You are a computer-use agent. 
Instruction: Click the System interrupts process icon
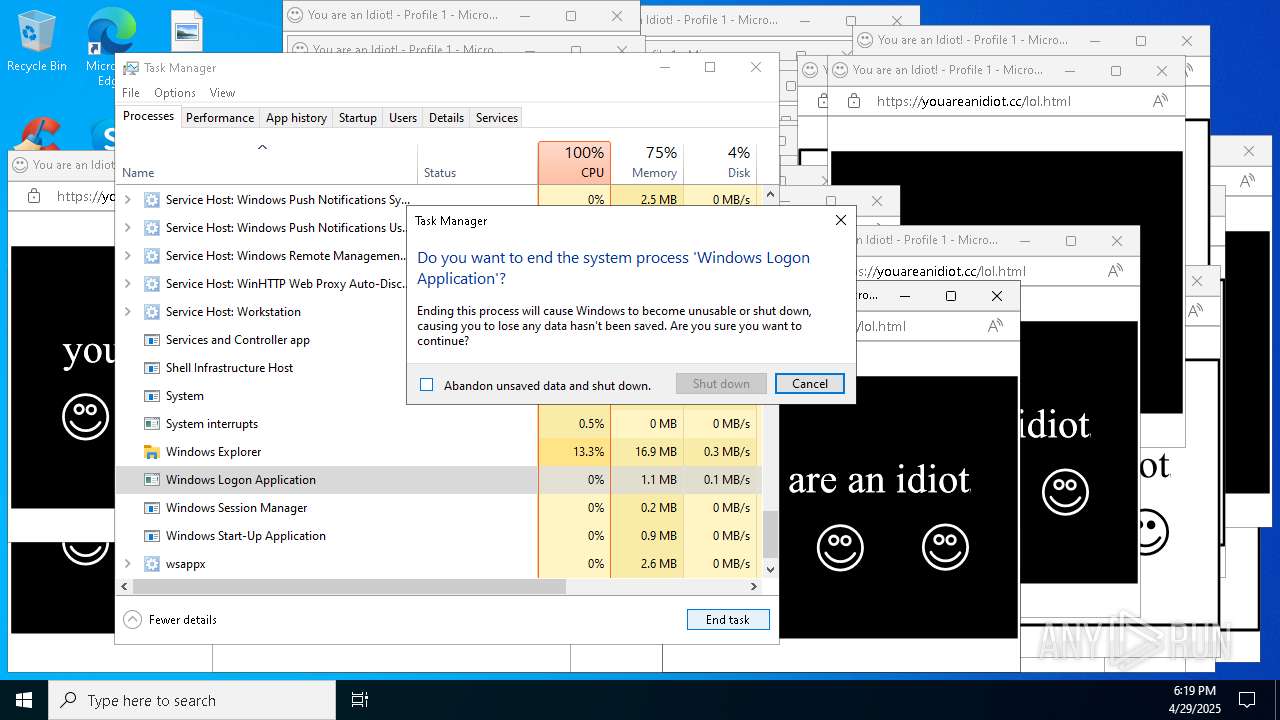click(152, 424)
